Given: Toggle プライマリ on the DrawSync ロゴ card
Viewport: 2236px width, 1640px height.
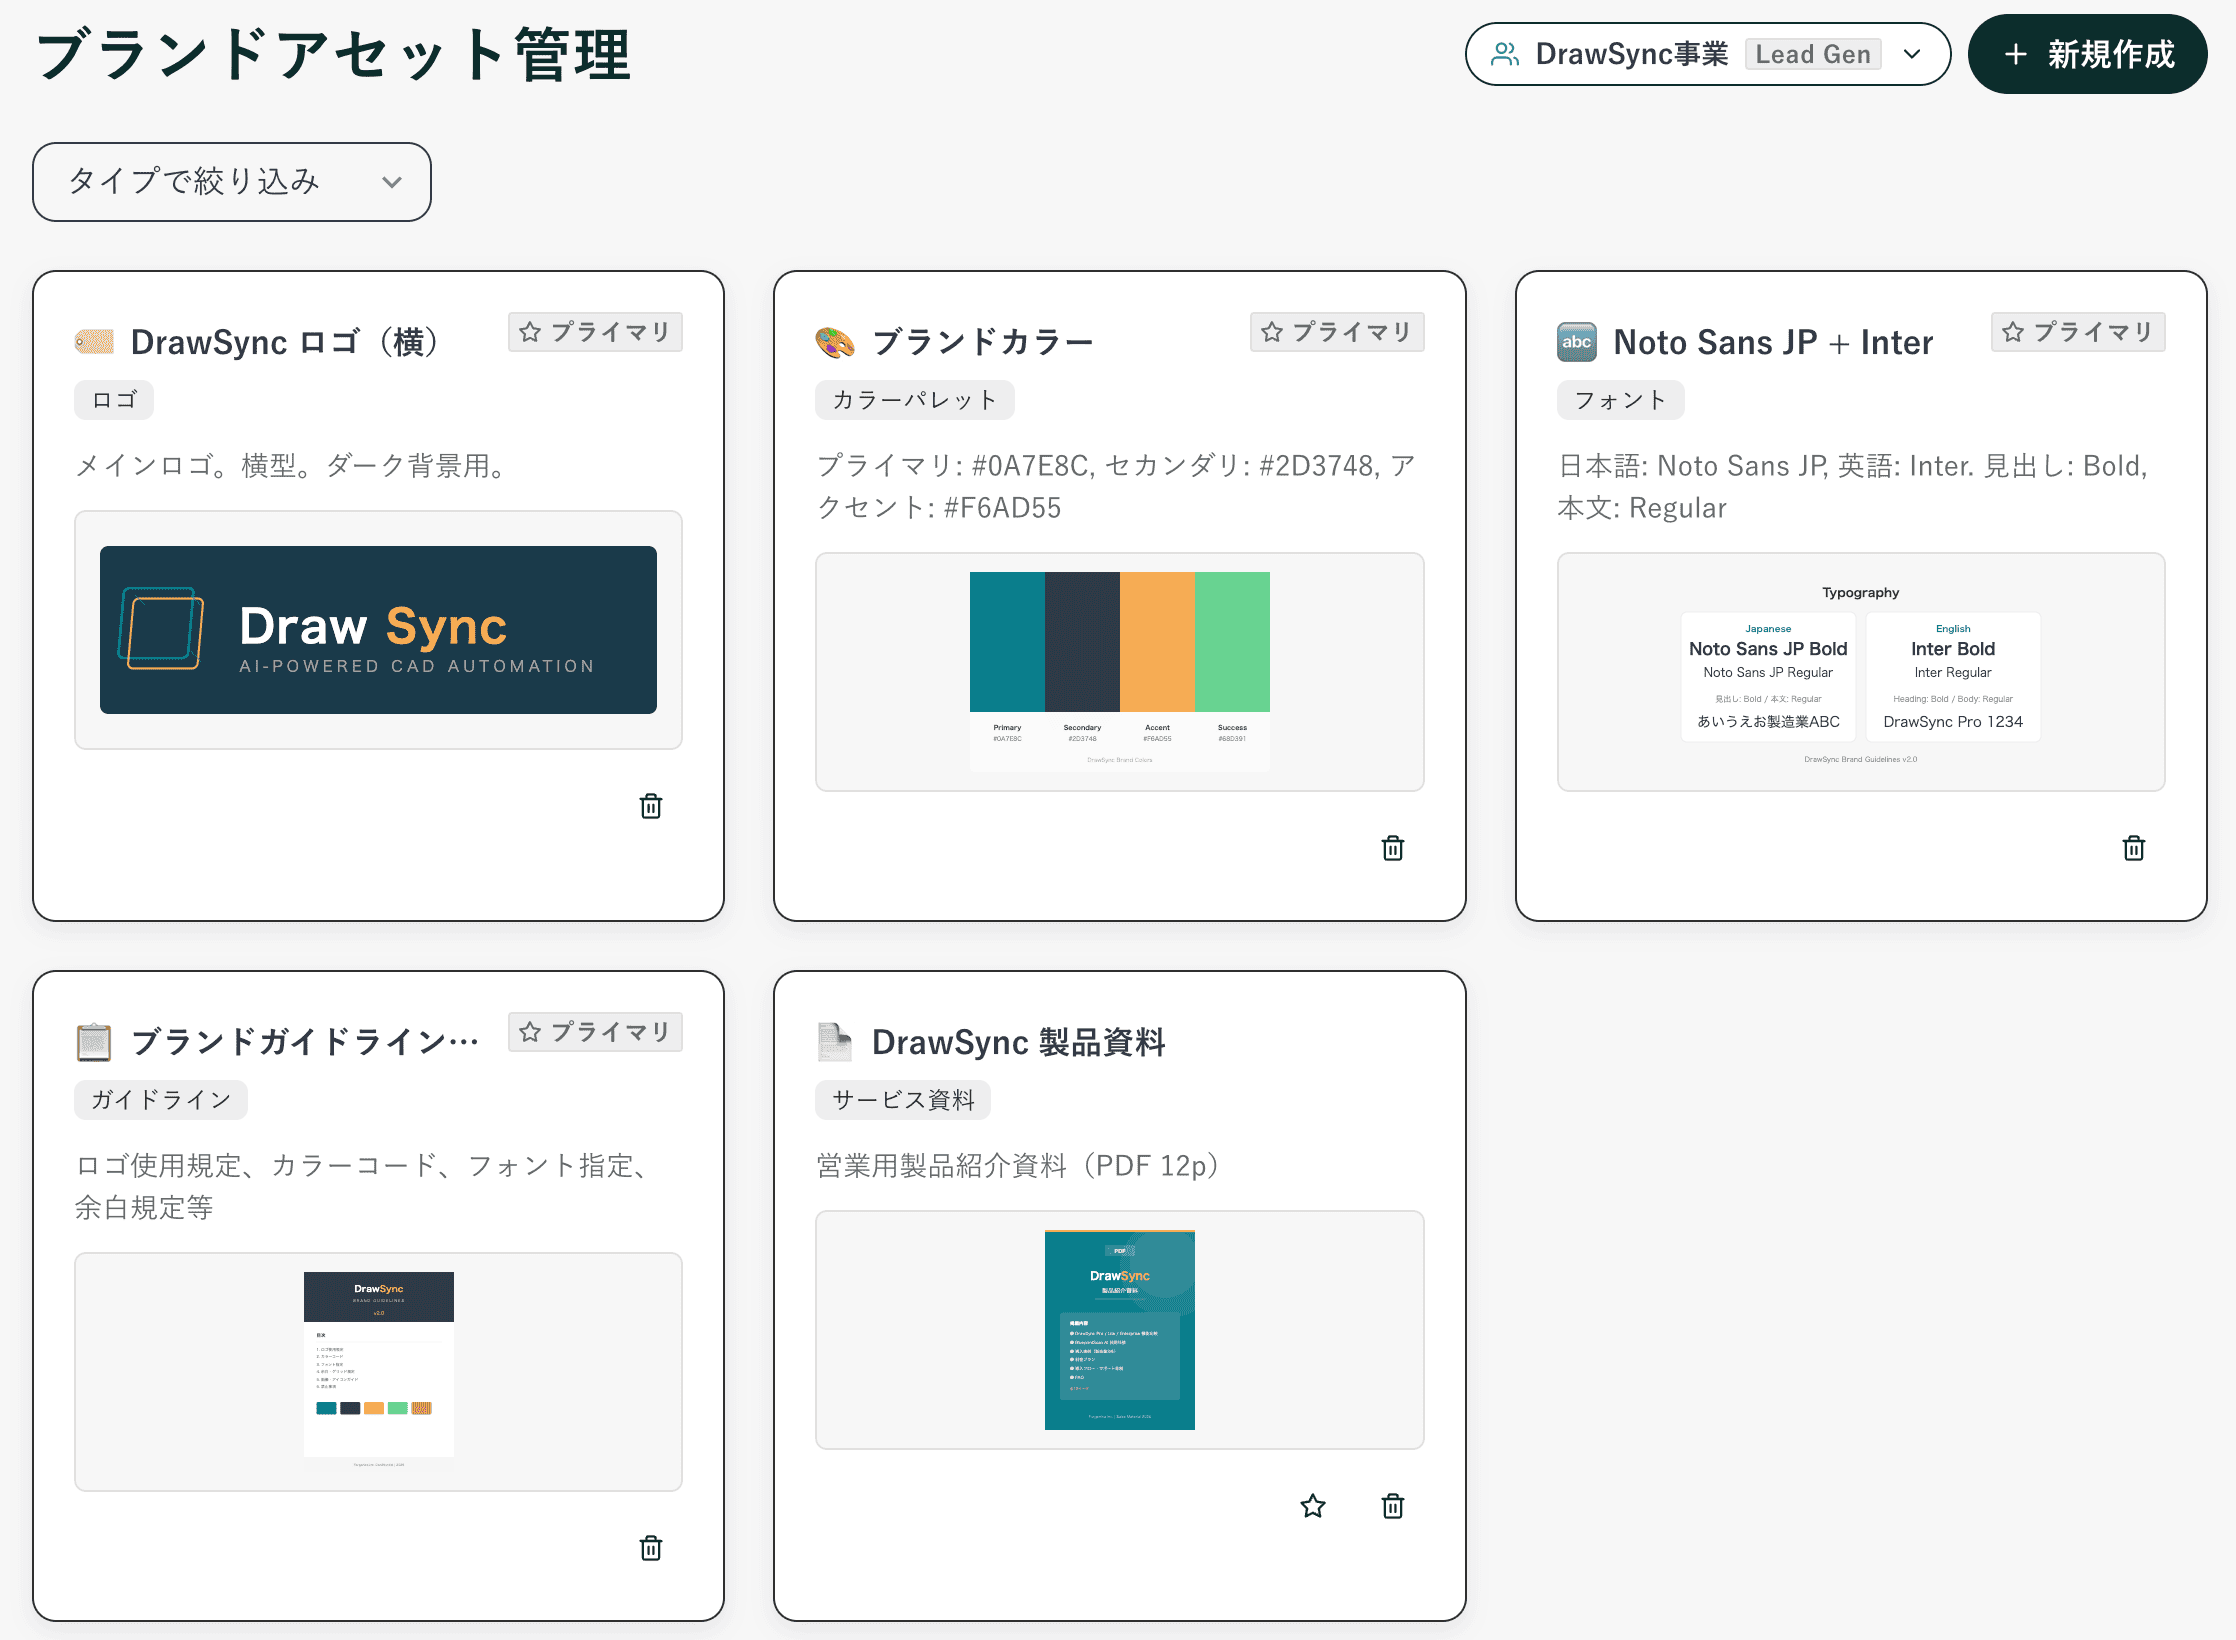Looking at the screenshot, I should pos(594,331).
